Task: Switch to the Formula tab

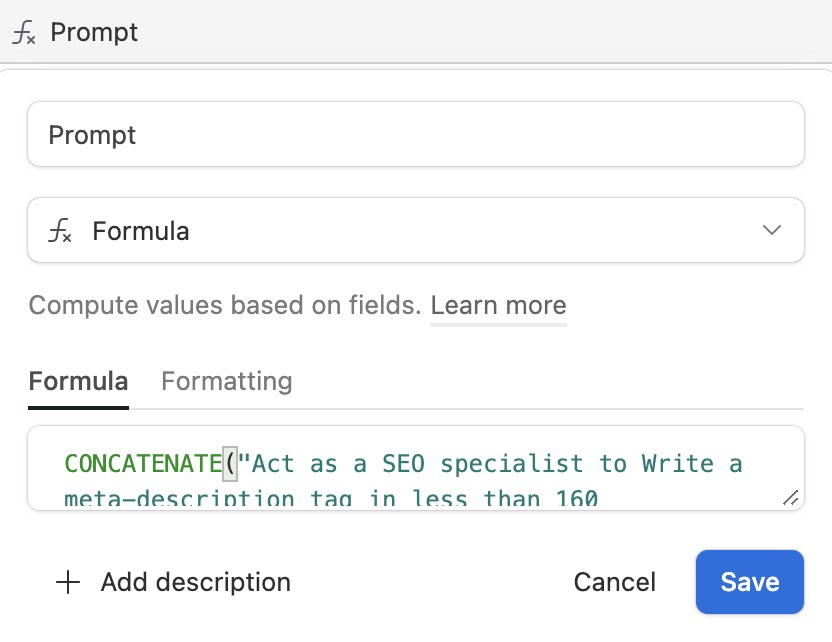Action: click(x=78, y=381)
